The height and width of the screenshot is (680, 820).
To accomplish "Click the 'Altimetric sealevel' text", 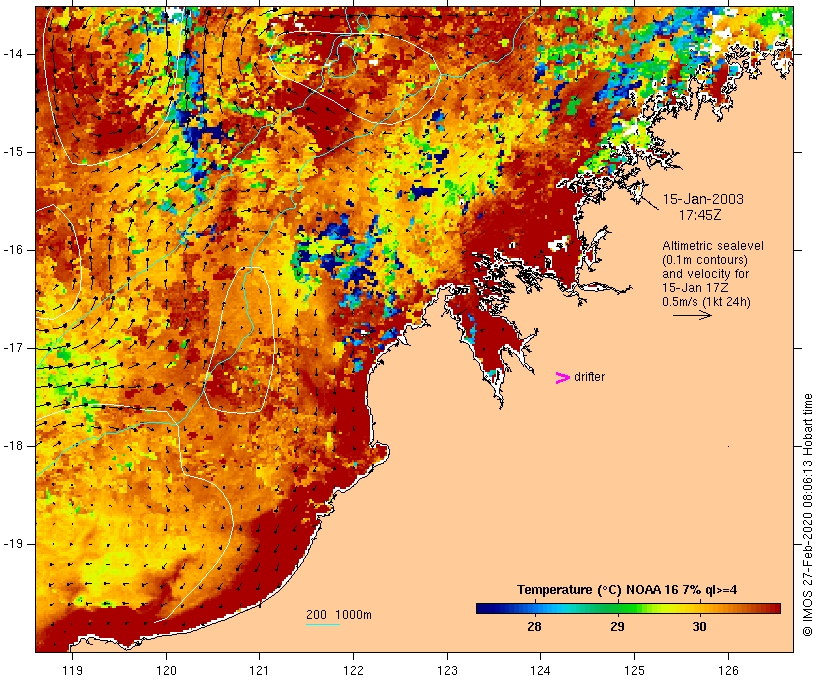I will [713, 246].
